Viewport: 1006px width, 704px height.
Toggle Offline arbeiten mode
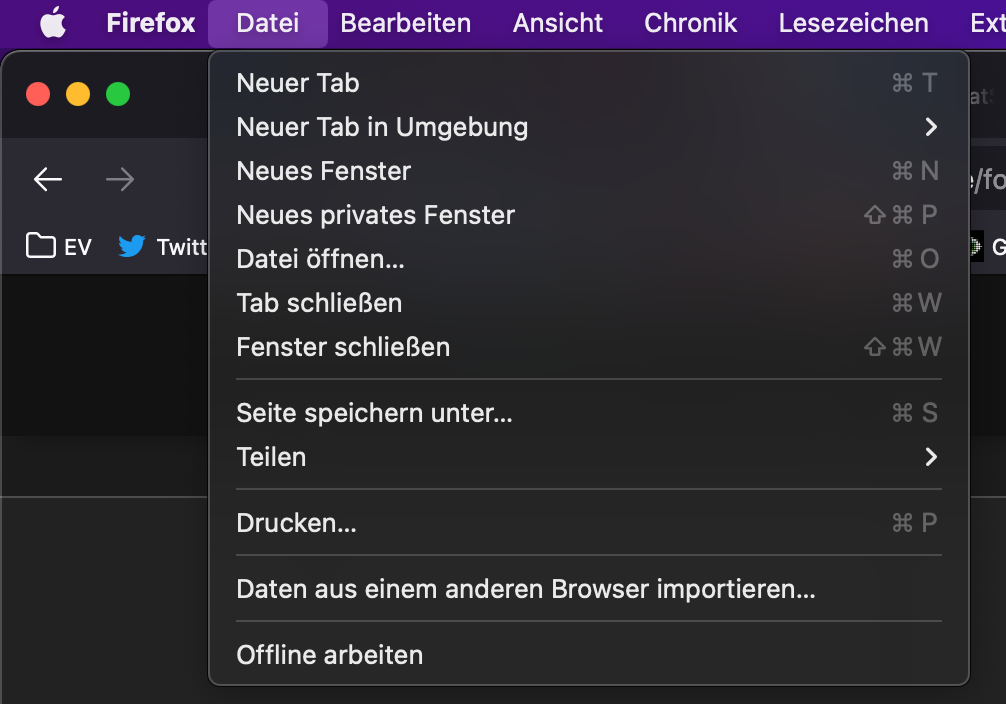(330, 655)
